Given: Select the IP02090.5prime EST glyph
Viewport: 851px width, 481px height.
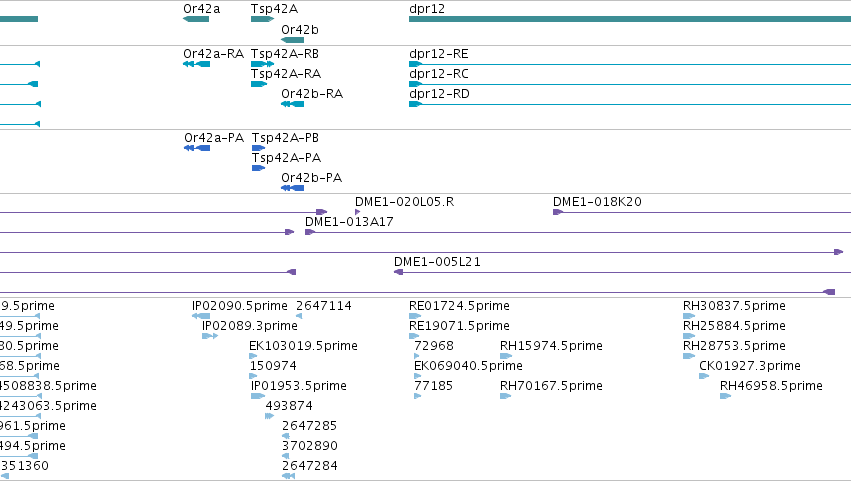Looking at the screenshot, I should pyautogui.click(x=201, y=316).
